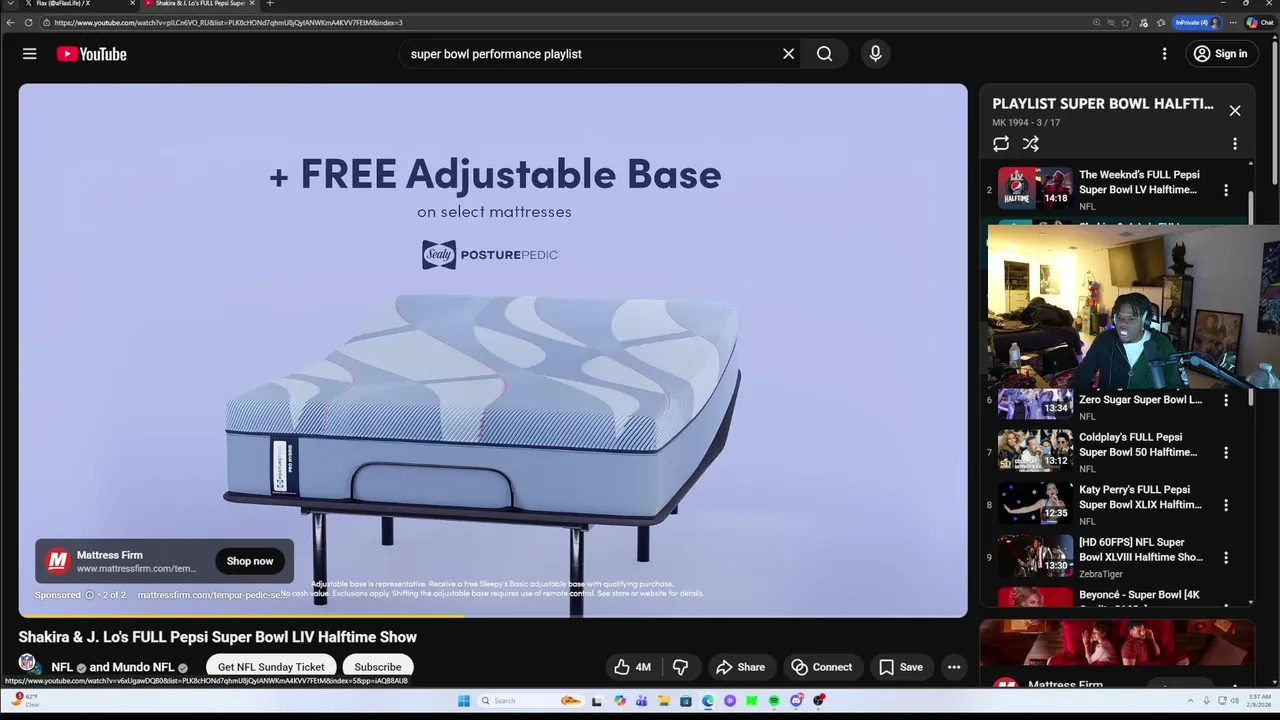The width and height of the screenshot is (1280, 720).
Task: Close the playlist panel
Action: [1235, 111]
